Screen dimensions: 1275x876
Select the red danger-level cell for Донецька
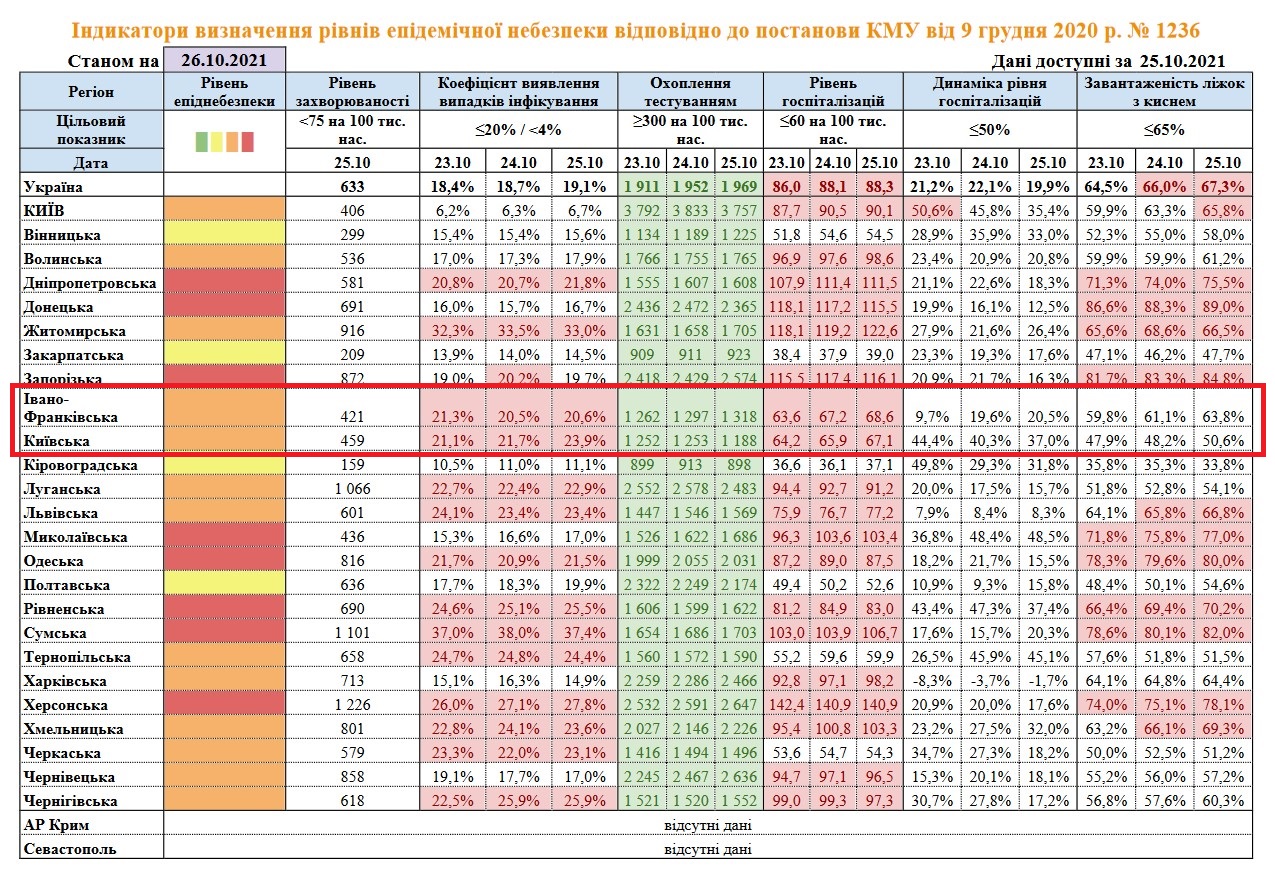(x=224, y=306)
